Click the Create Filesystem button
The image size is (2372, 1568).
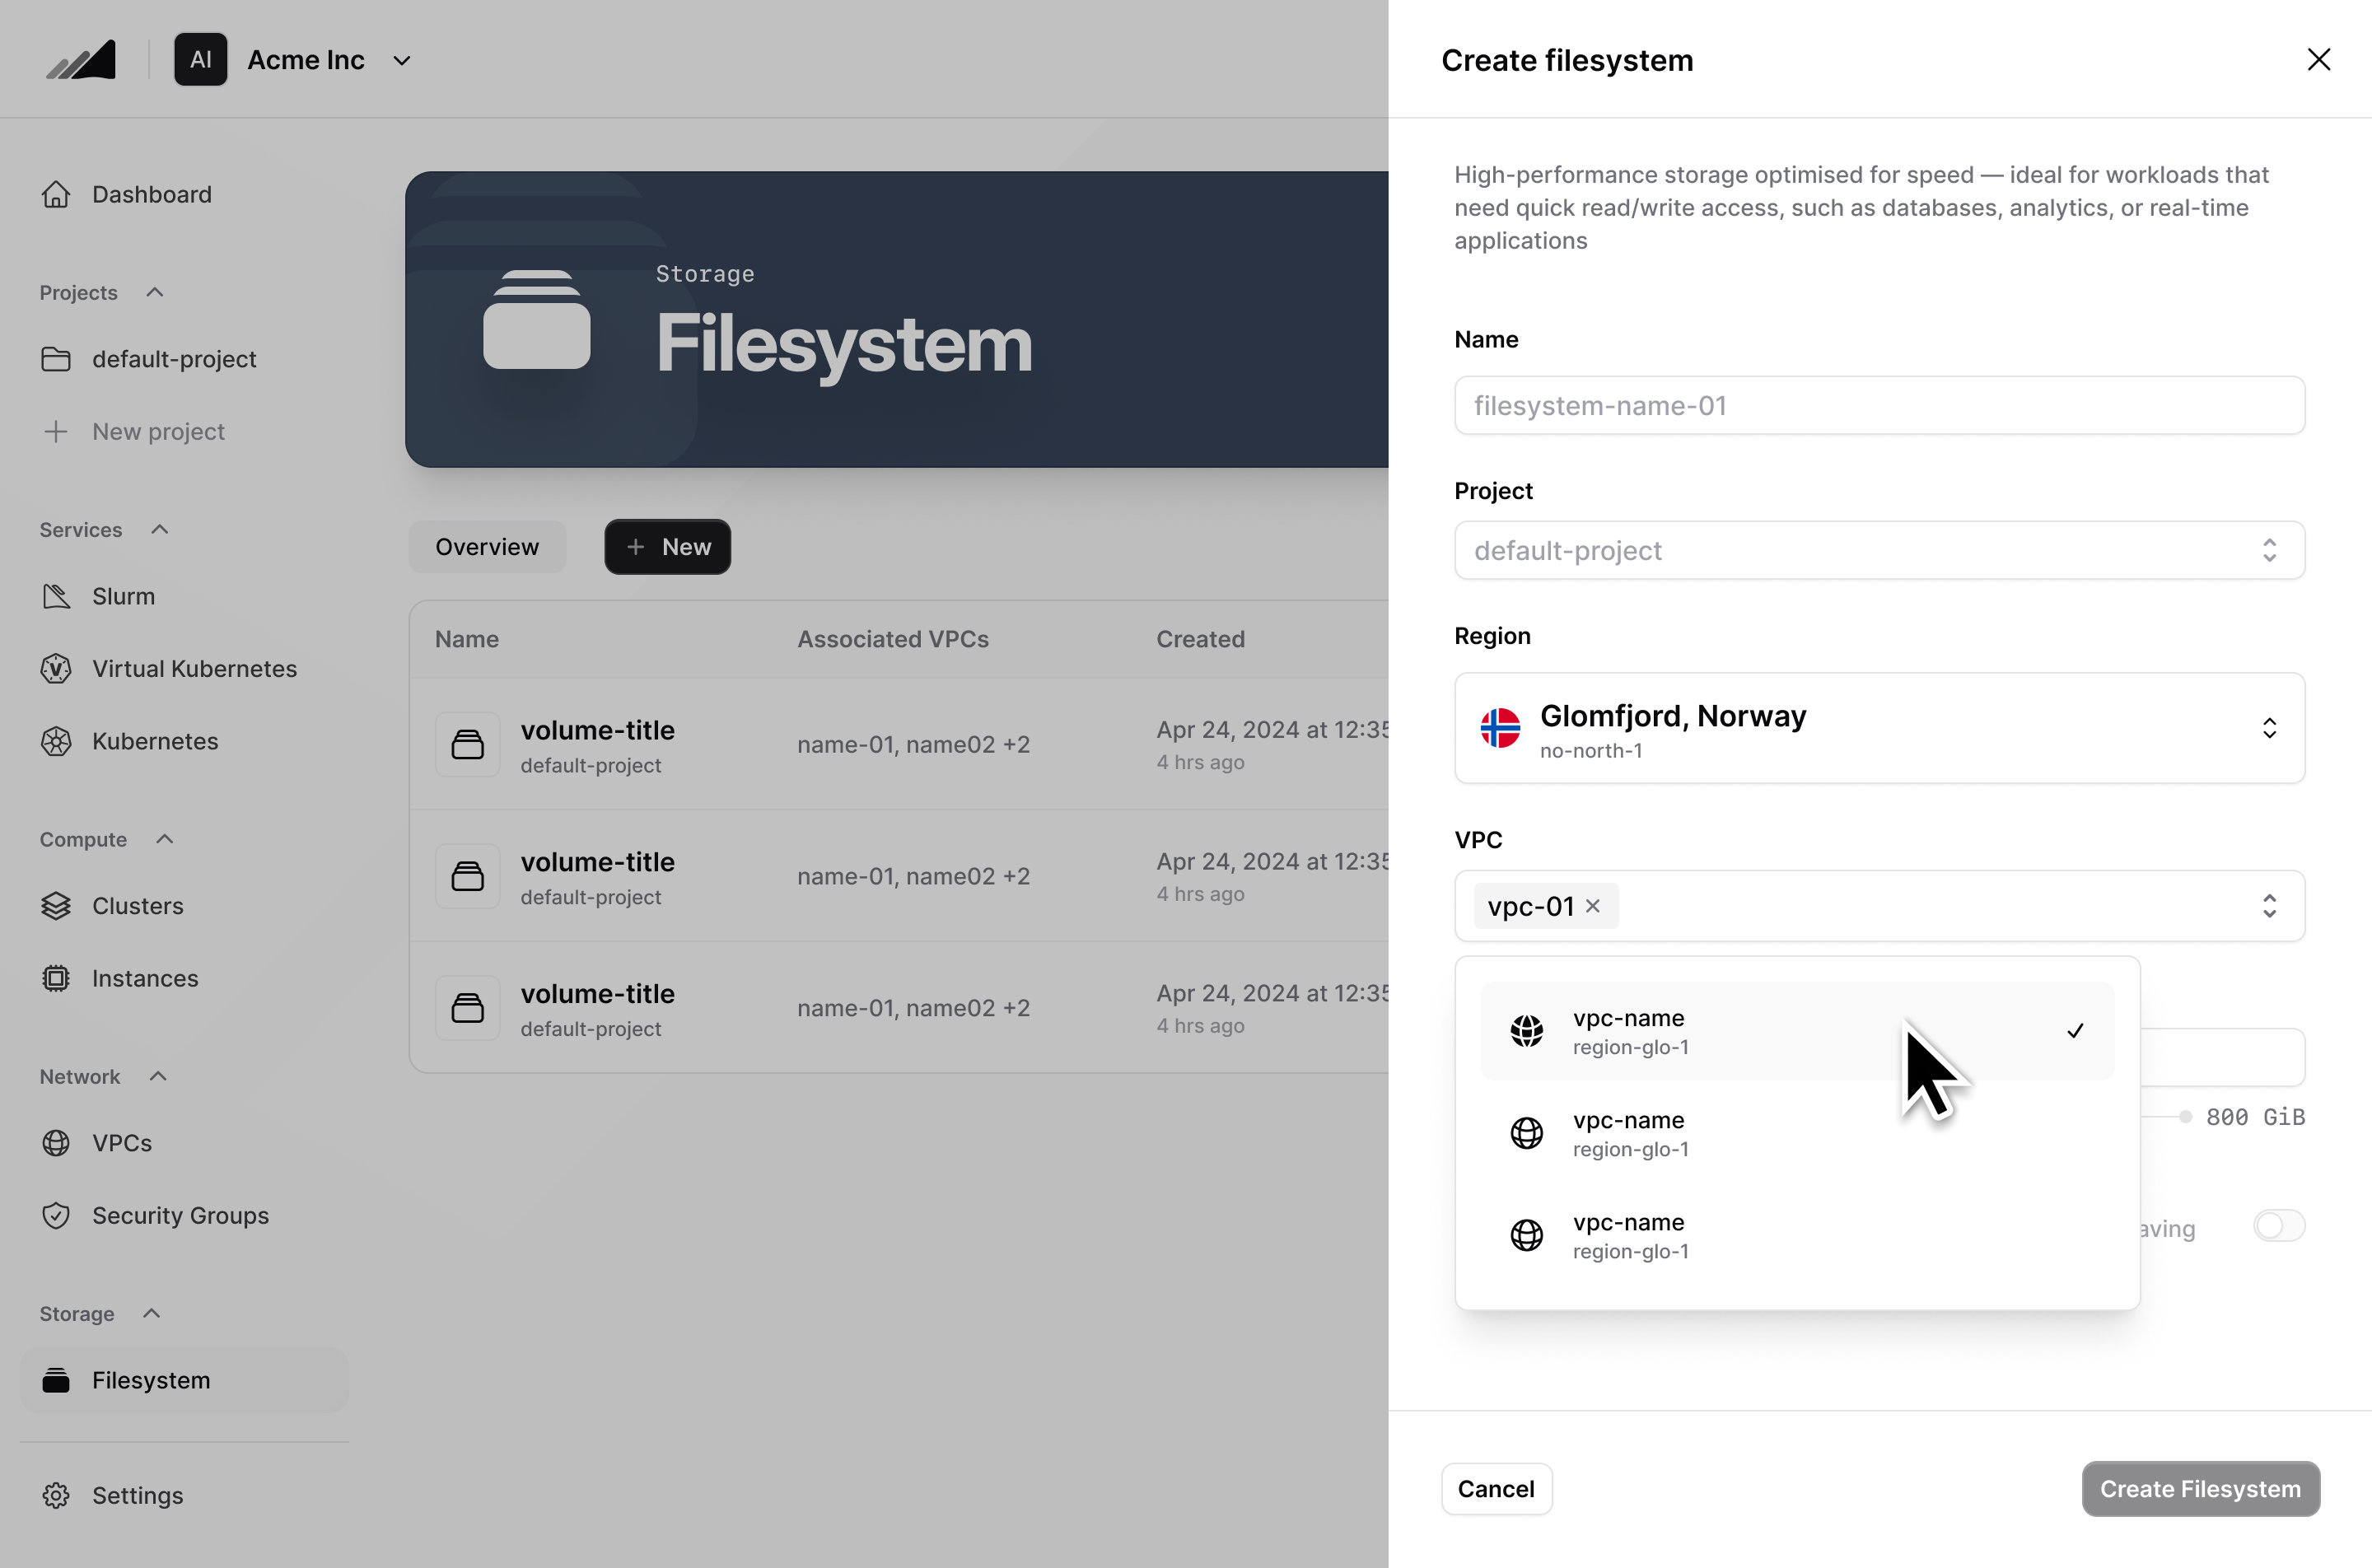click(2199, 1489)
